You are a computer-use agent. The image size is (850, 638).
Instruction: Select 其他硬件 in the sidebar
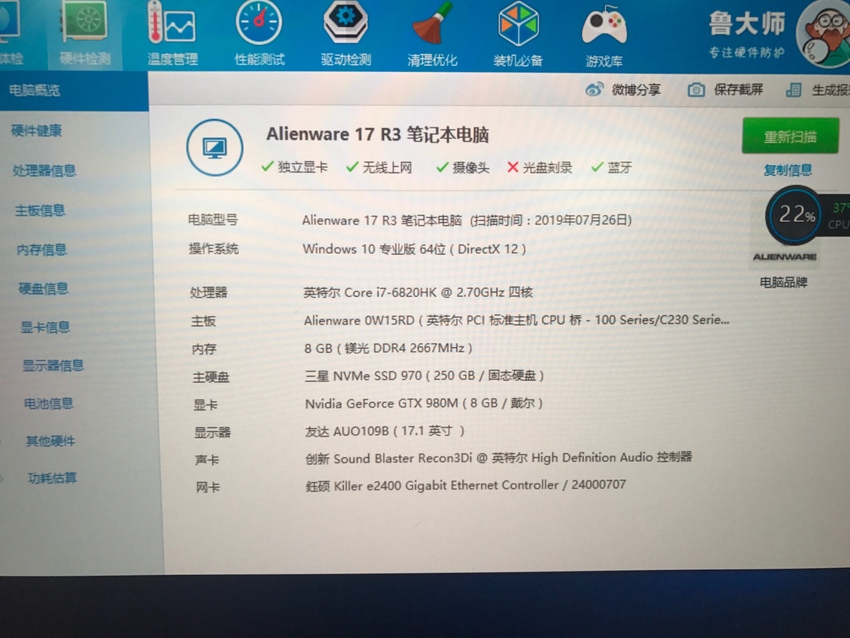[50, 441]
